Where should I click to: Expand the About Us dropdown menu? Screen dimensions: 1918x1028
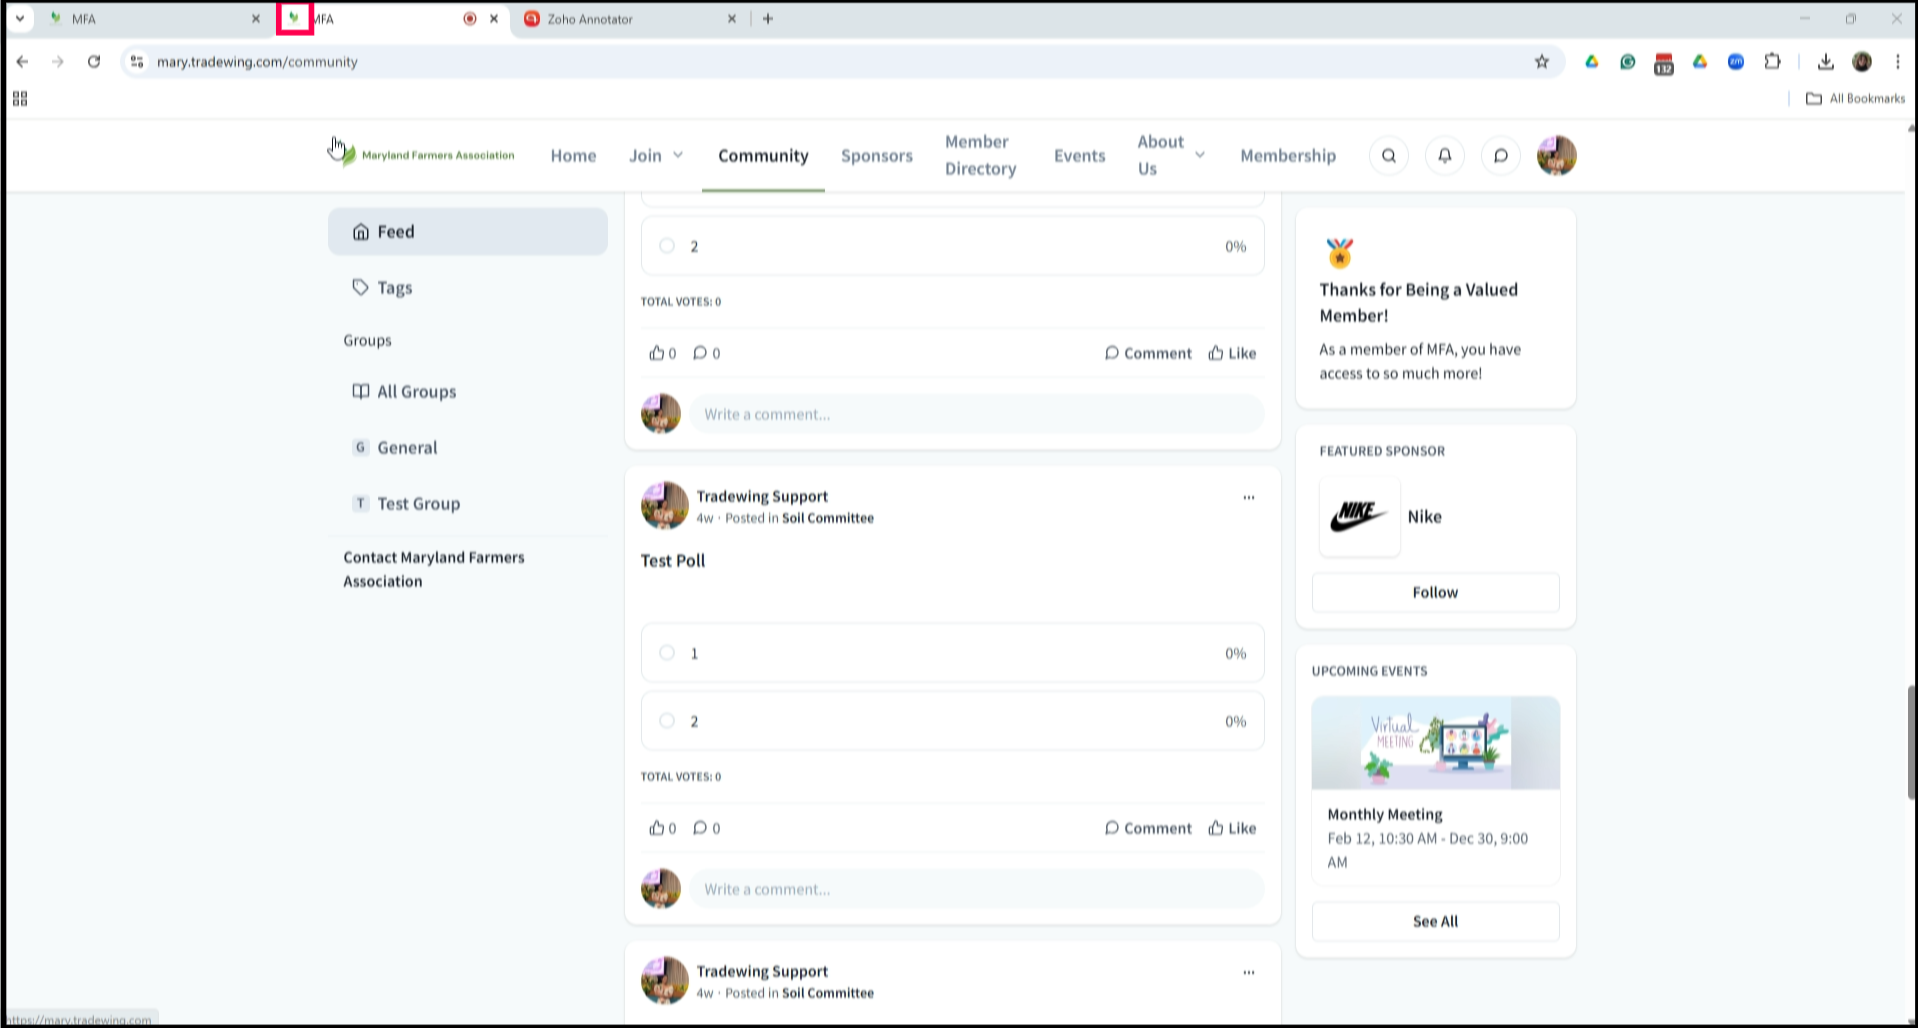point(1170,155)
